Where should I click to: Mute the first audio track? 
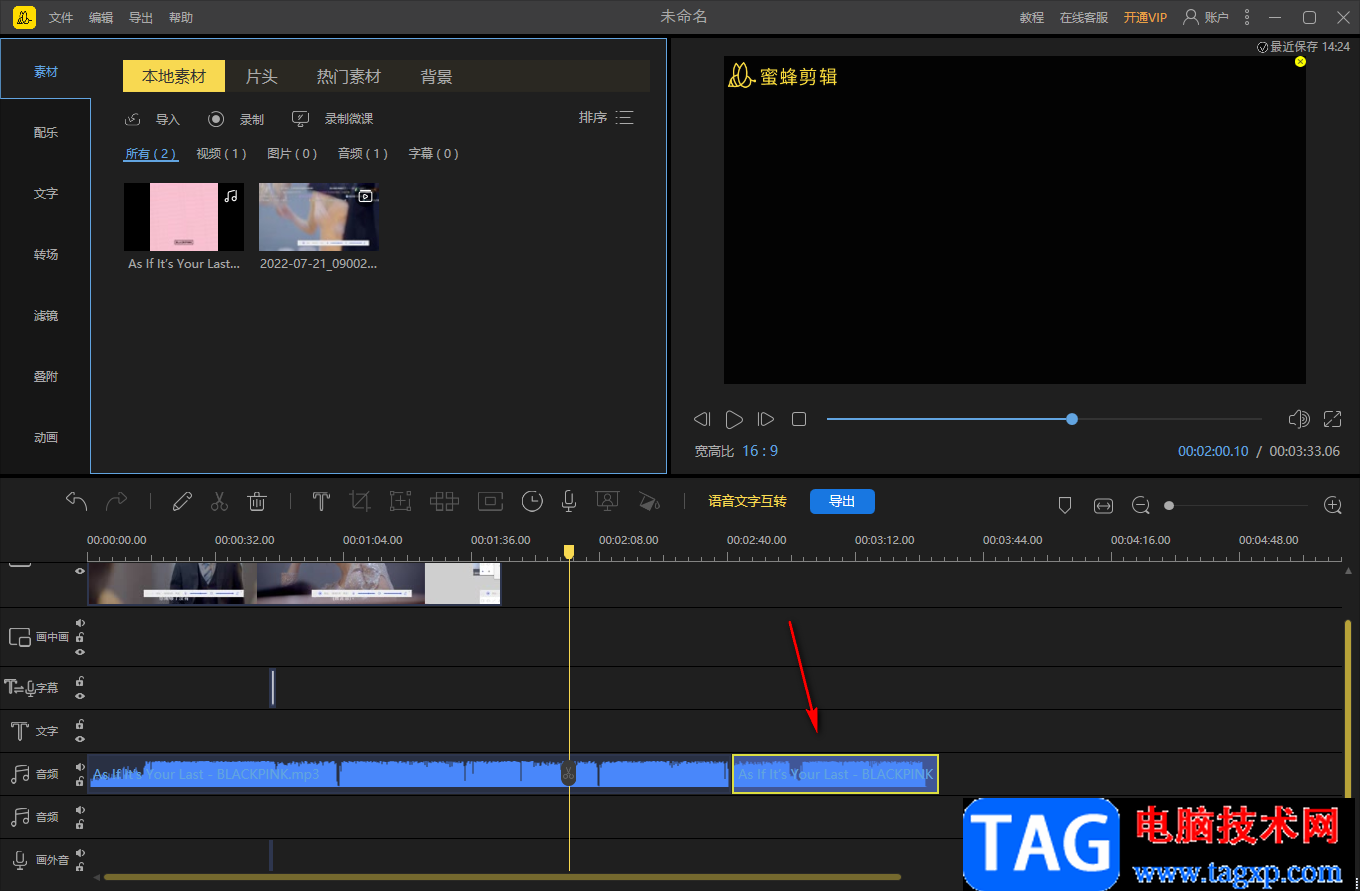click(80, 767)
